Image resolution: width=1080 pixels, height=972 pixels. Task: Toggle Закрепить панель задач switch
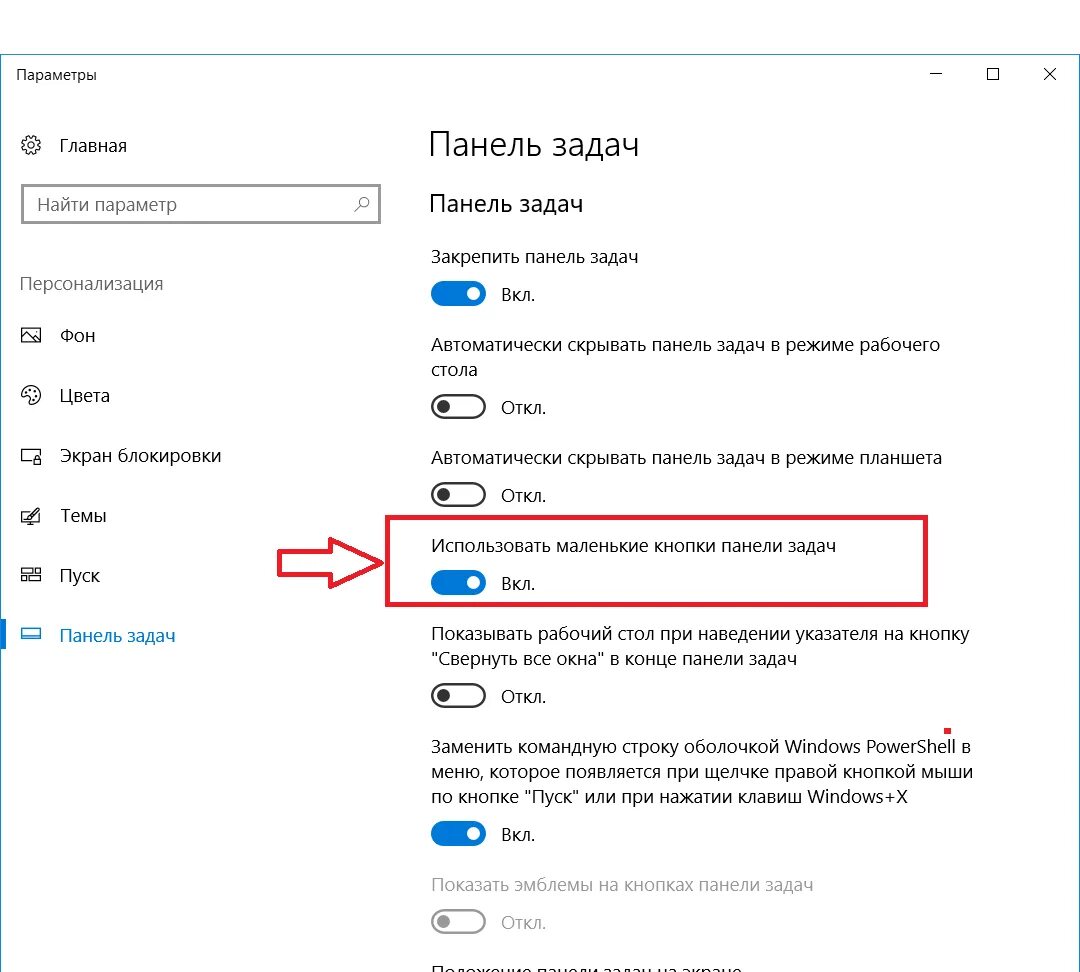pyautogui.click(x=458, y=294)
